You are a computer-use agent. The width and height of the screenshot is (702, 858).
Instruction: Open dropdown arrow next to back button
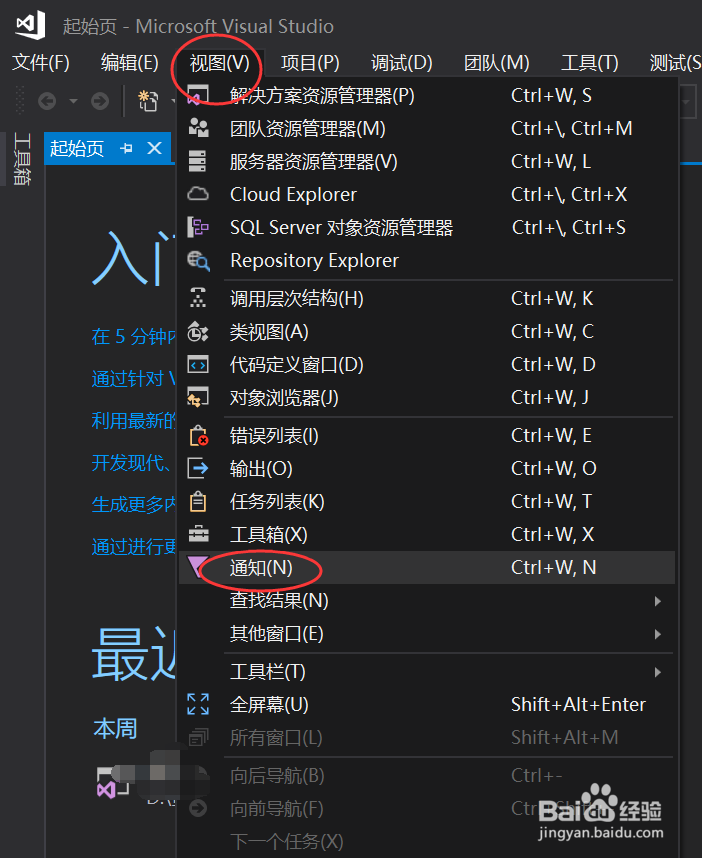(x=73, y=101)
